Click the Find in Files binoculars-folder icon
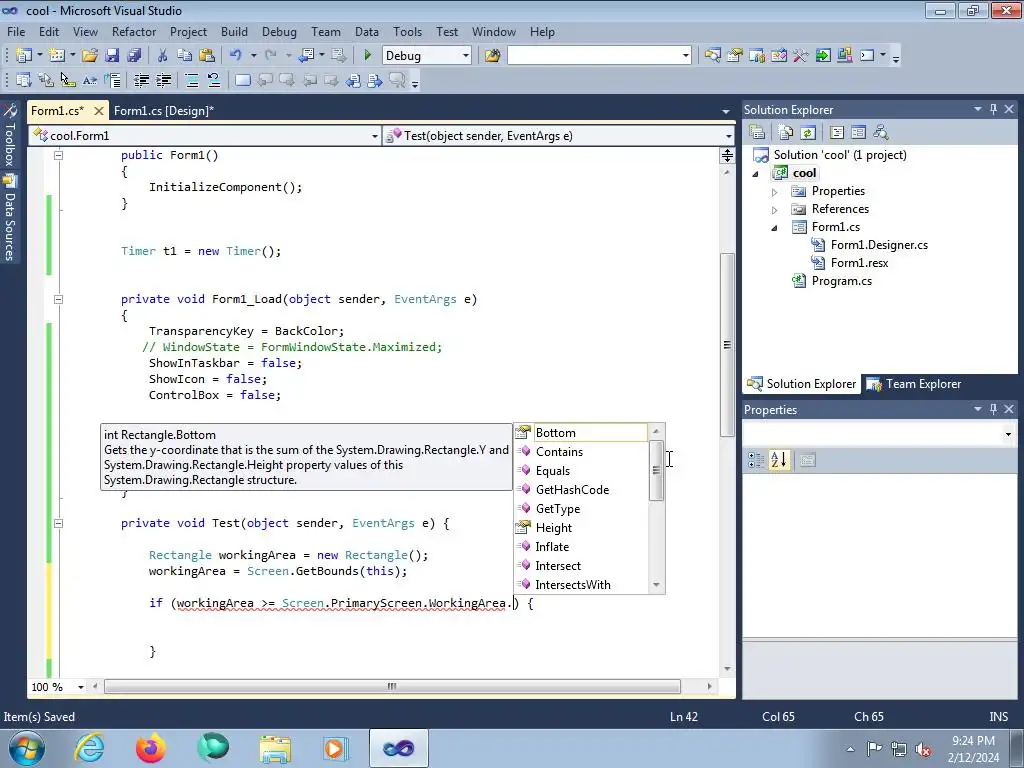This screenshot has height=768, width=1024. tap(492, 56)
